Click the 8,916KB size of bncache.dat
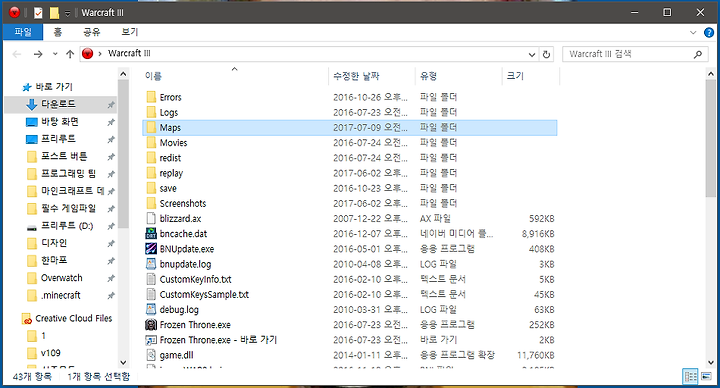720x388 pixels. click(538, 234)
